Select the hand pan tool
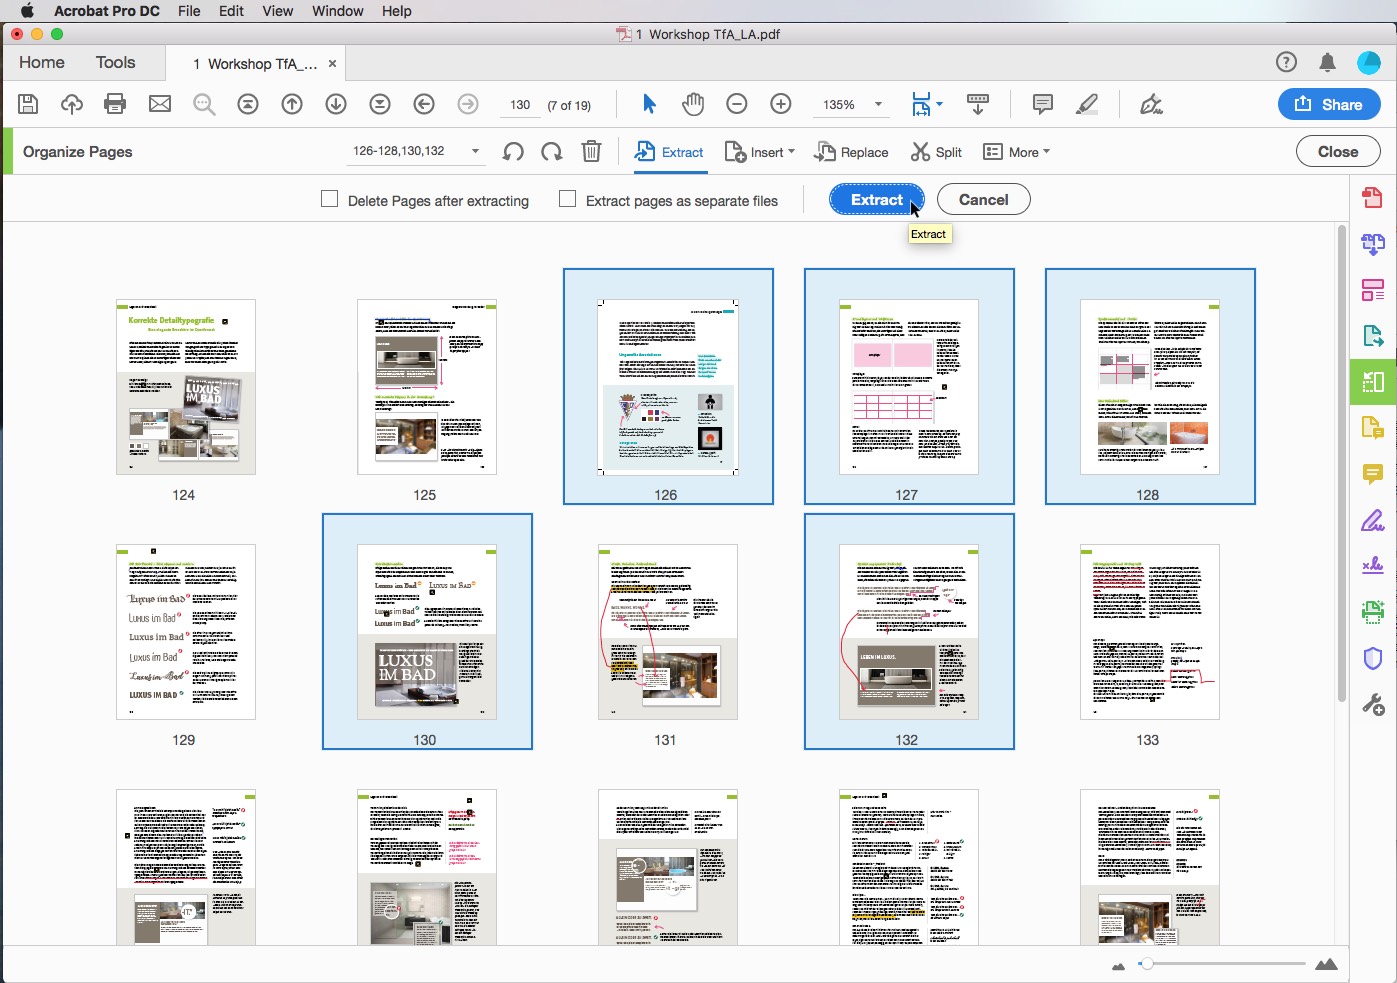 [693, 104]
